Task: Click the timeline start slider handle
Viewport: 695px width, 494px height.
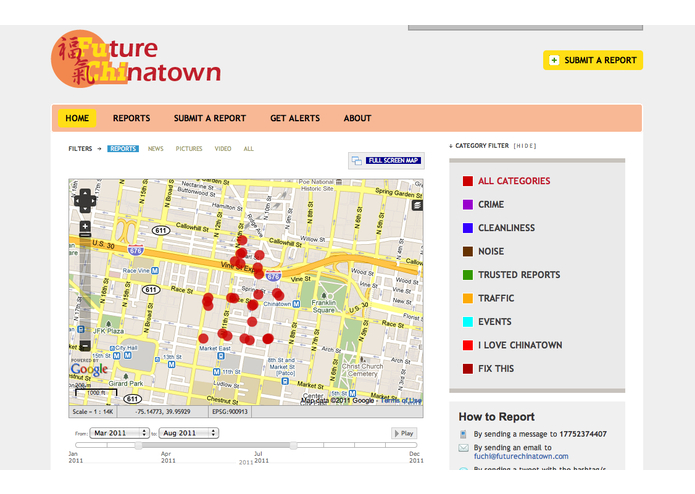Action: point(139,445)
